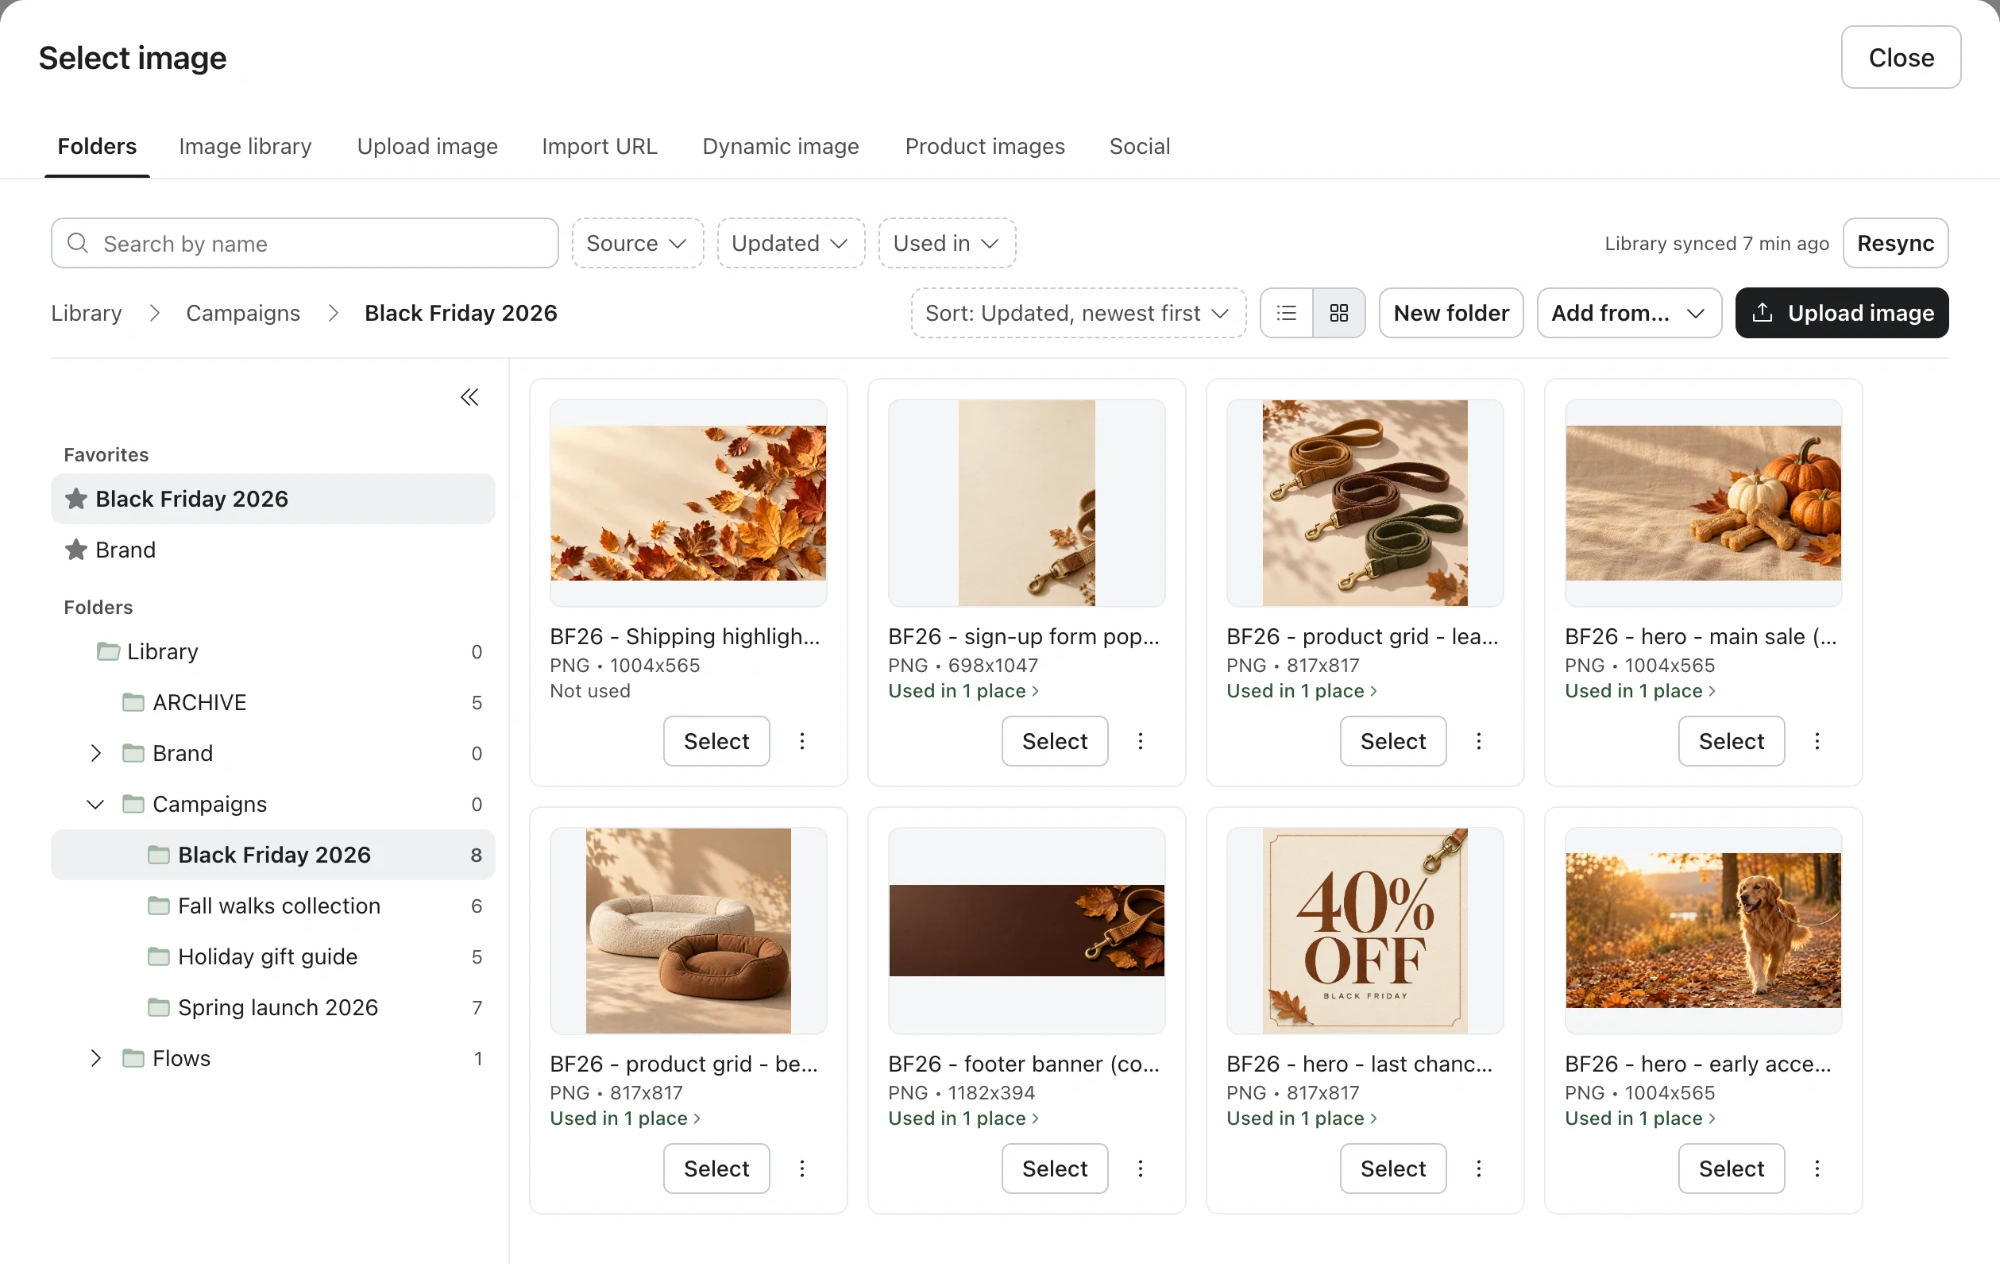Open the Dynamic image tab

coord(780,146)
